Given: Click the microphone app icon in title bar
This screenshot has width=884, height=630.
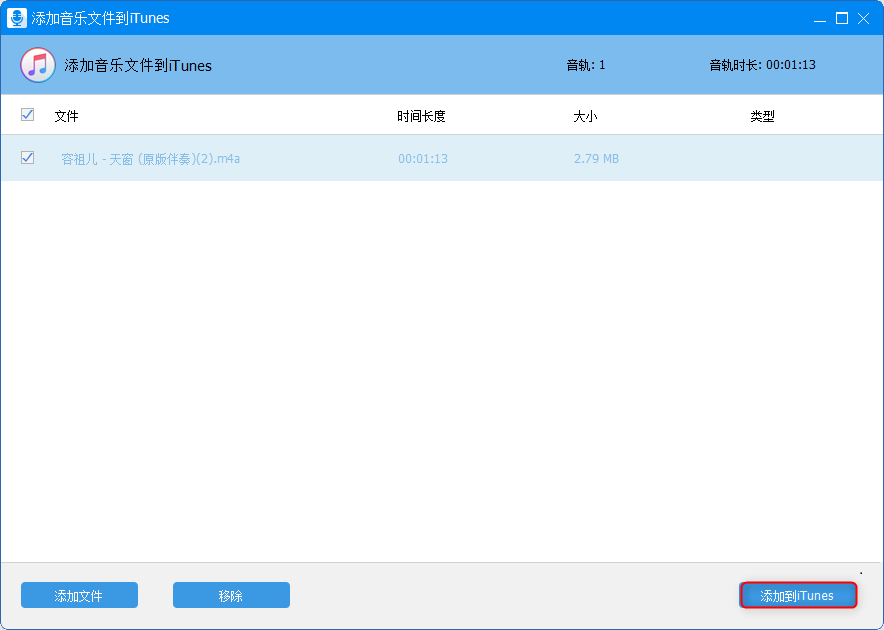Looking at the screenshot, I should click(17, 18).
